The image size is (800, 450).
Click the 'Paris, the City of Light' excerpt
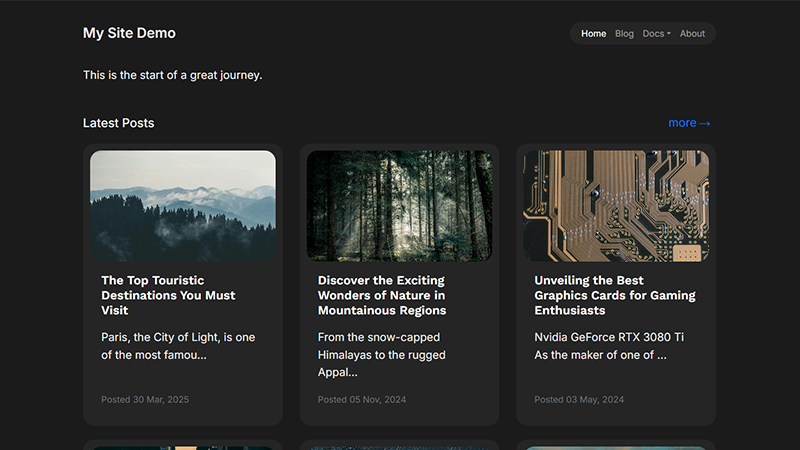(178, 346)
